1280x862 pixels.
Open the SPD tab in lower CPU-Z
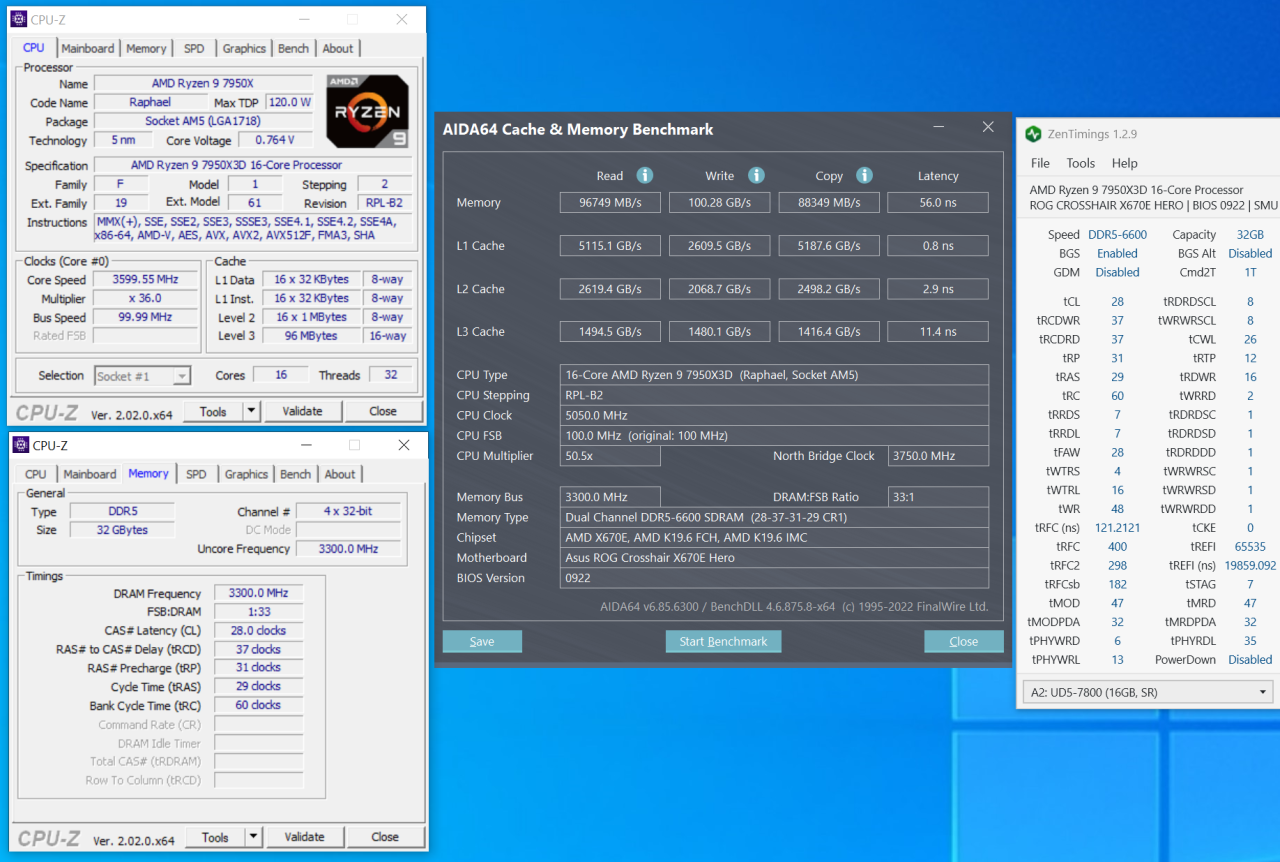tap(196, 474)
